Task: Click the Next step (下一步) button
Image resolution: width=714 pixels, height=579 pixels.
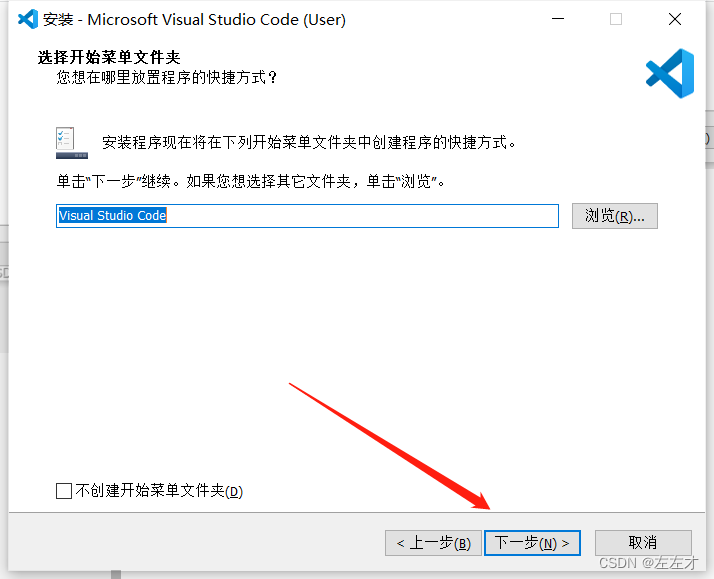Action: coord(532,543)
